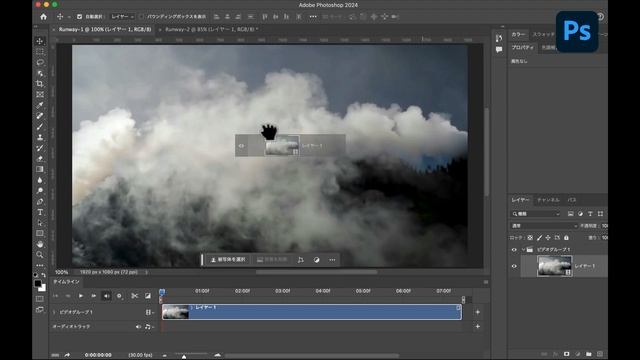Viewport: 640px width, 360px height.
Task: Select the Spot Healing Brush tool
Action: click(40, 116)
